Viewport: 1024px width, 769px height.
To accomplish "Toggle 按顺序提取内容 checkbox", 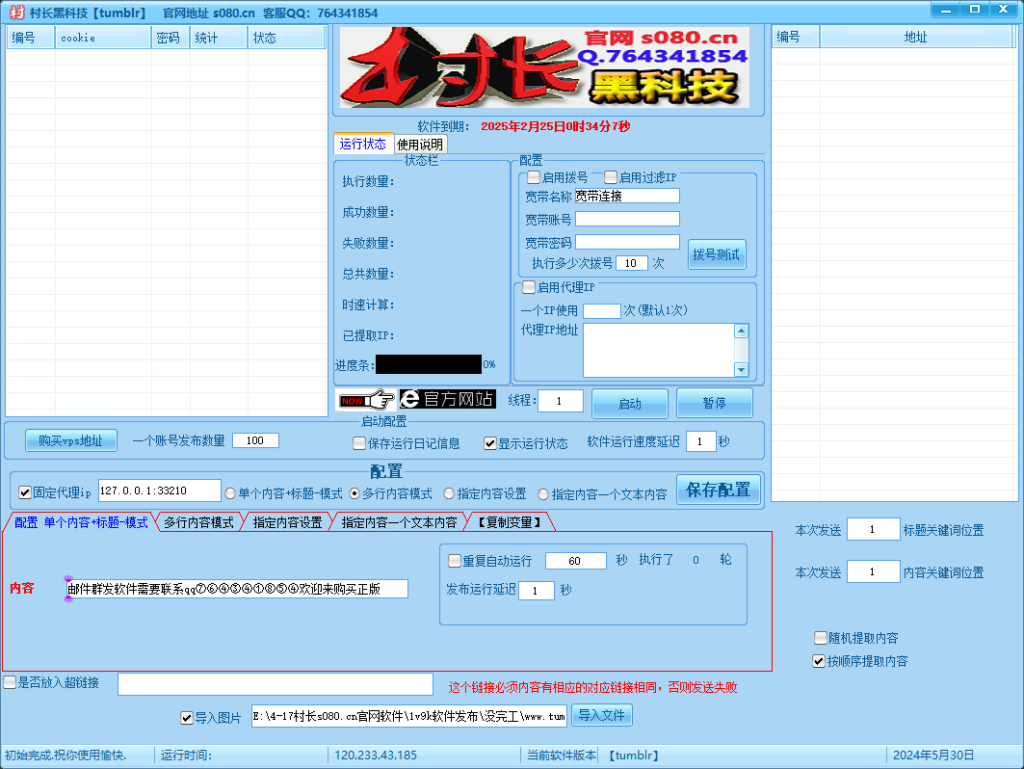I will click(x=818, y=661).
